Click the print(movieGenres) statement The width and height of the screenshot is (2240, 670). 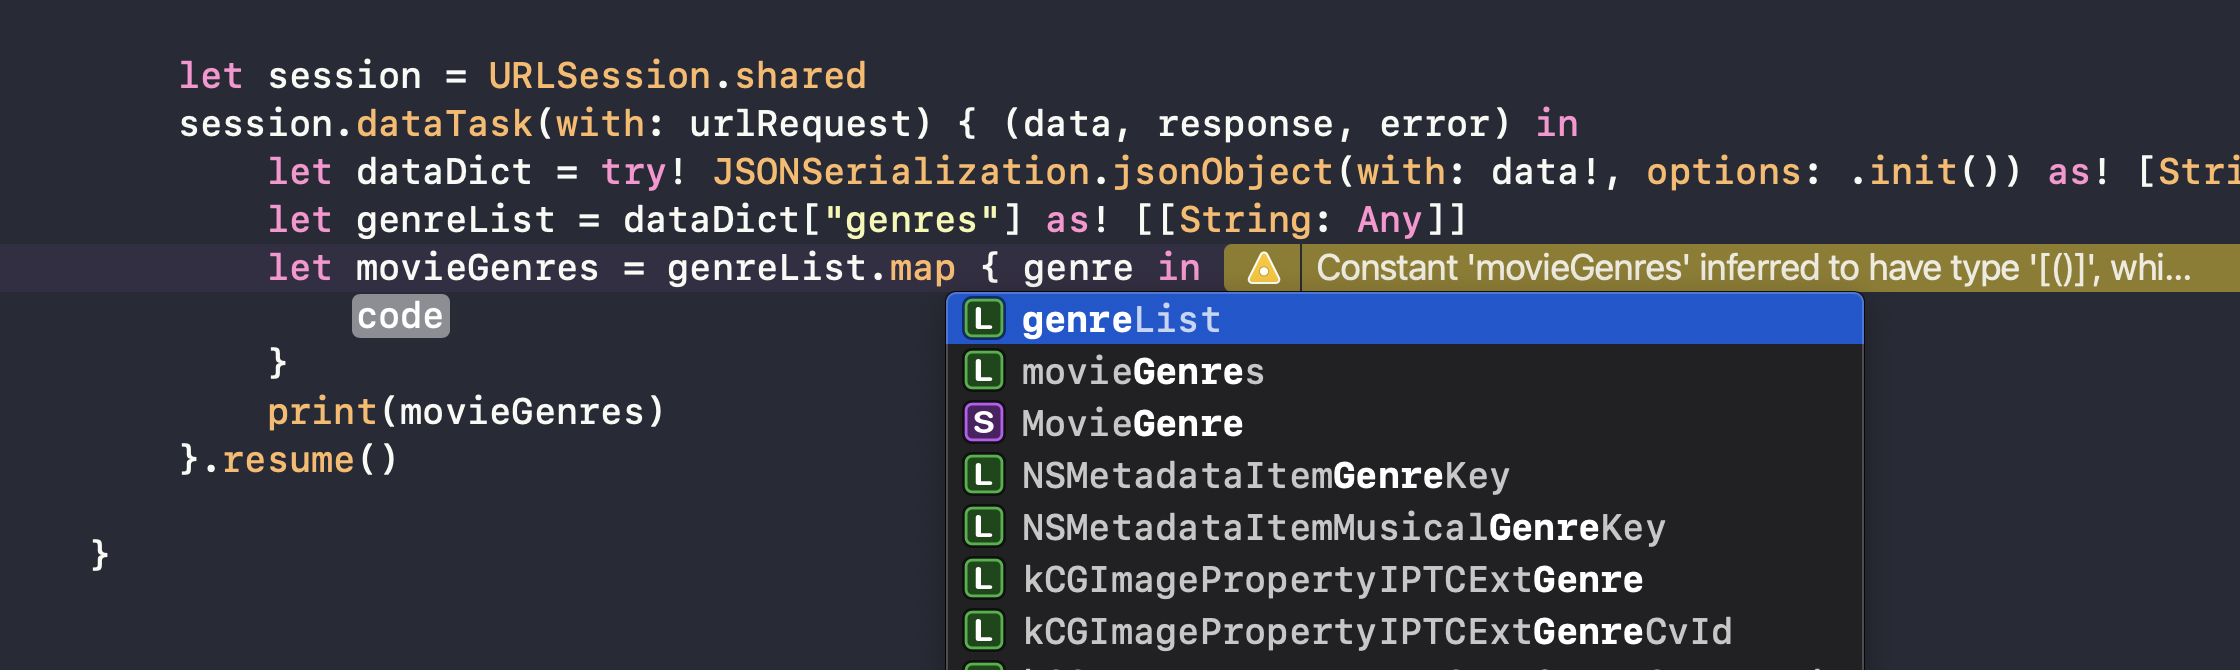[465, 412]
